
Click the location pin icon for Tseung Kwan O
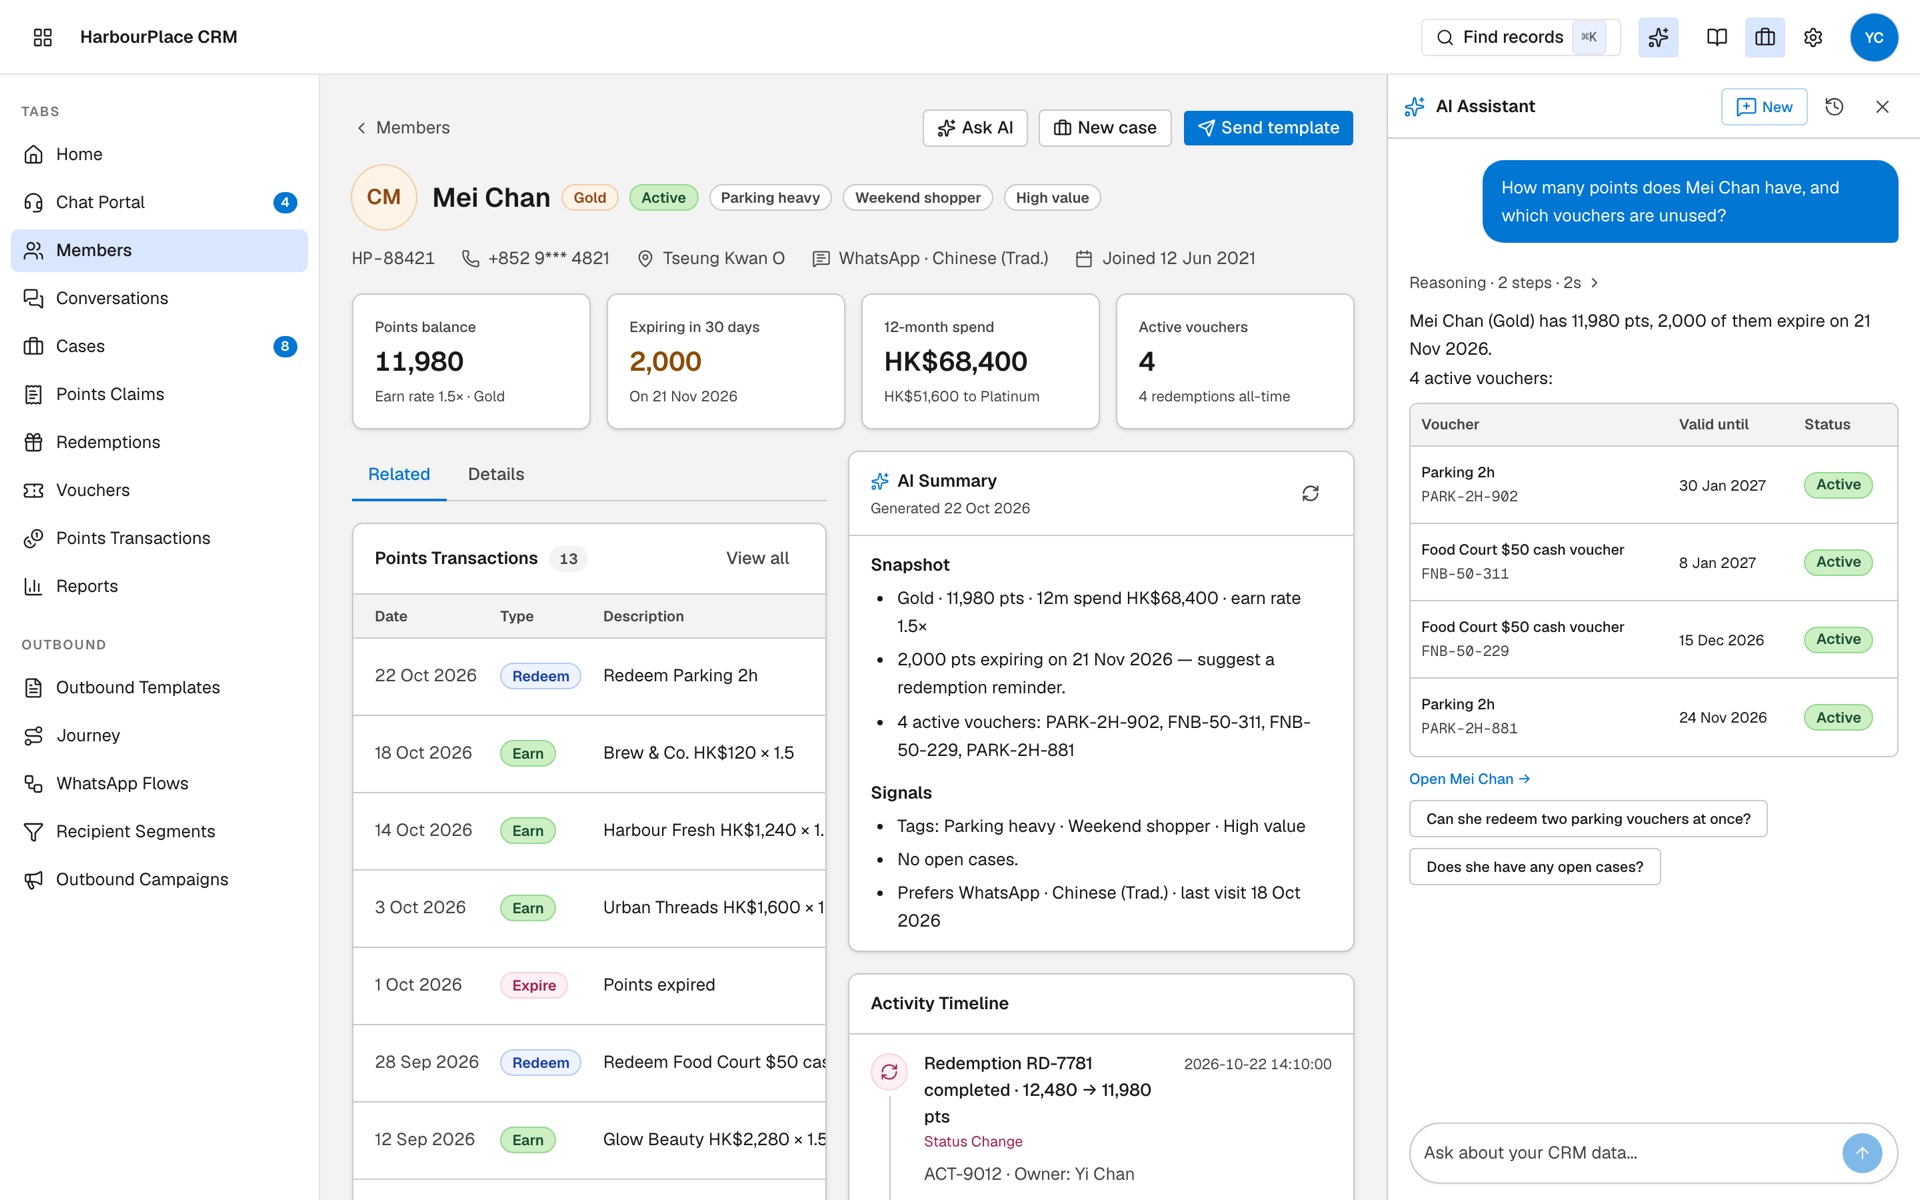(645, 259)
